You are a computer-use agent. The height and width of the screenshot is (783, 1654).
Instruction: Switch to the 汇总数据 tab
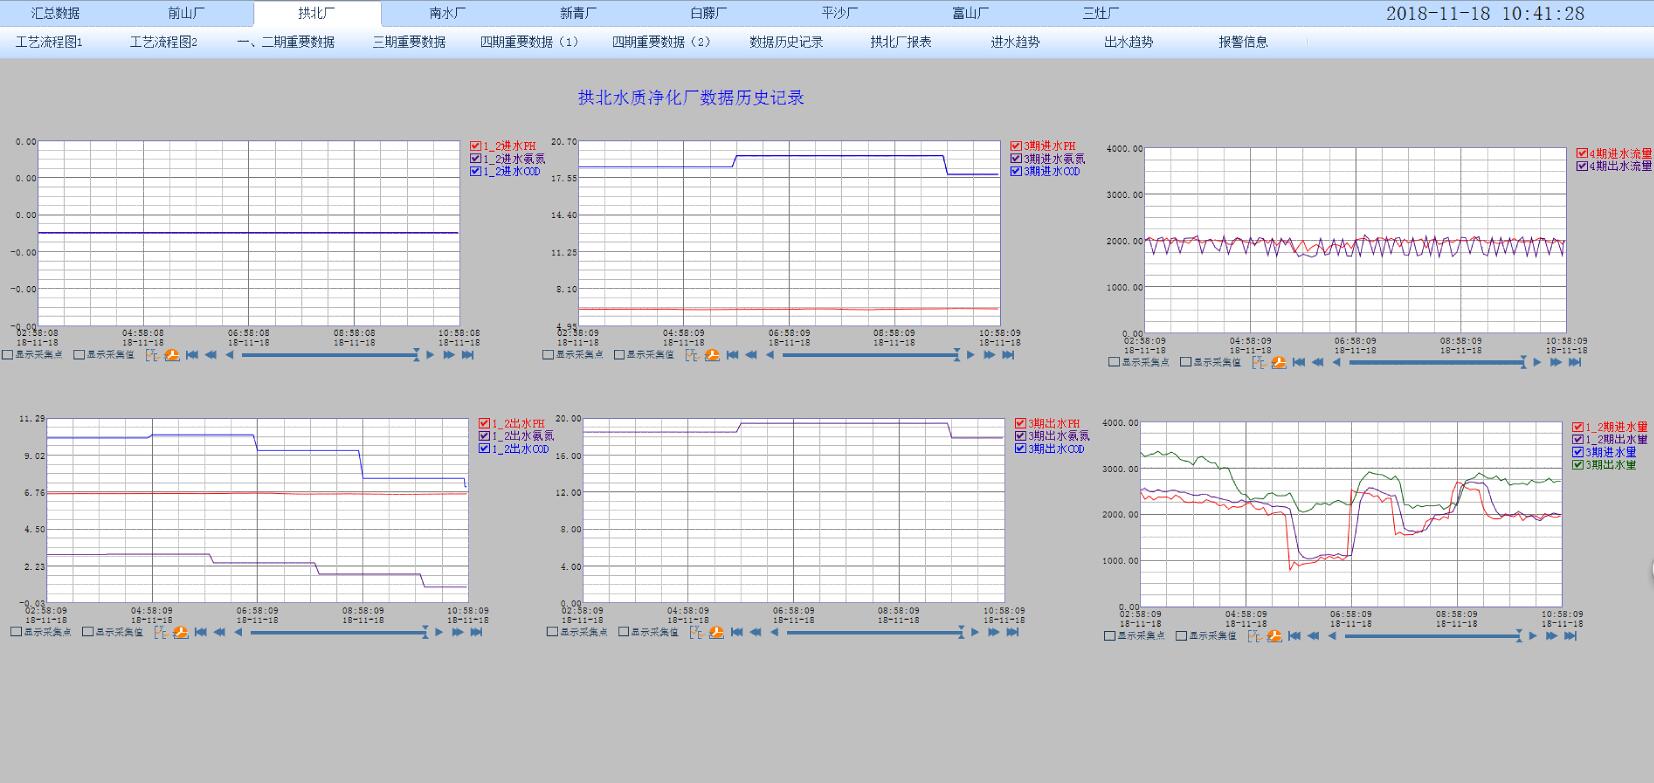55,13
